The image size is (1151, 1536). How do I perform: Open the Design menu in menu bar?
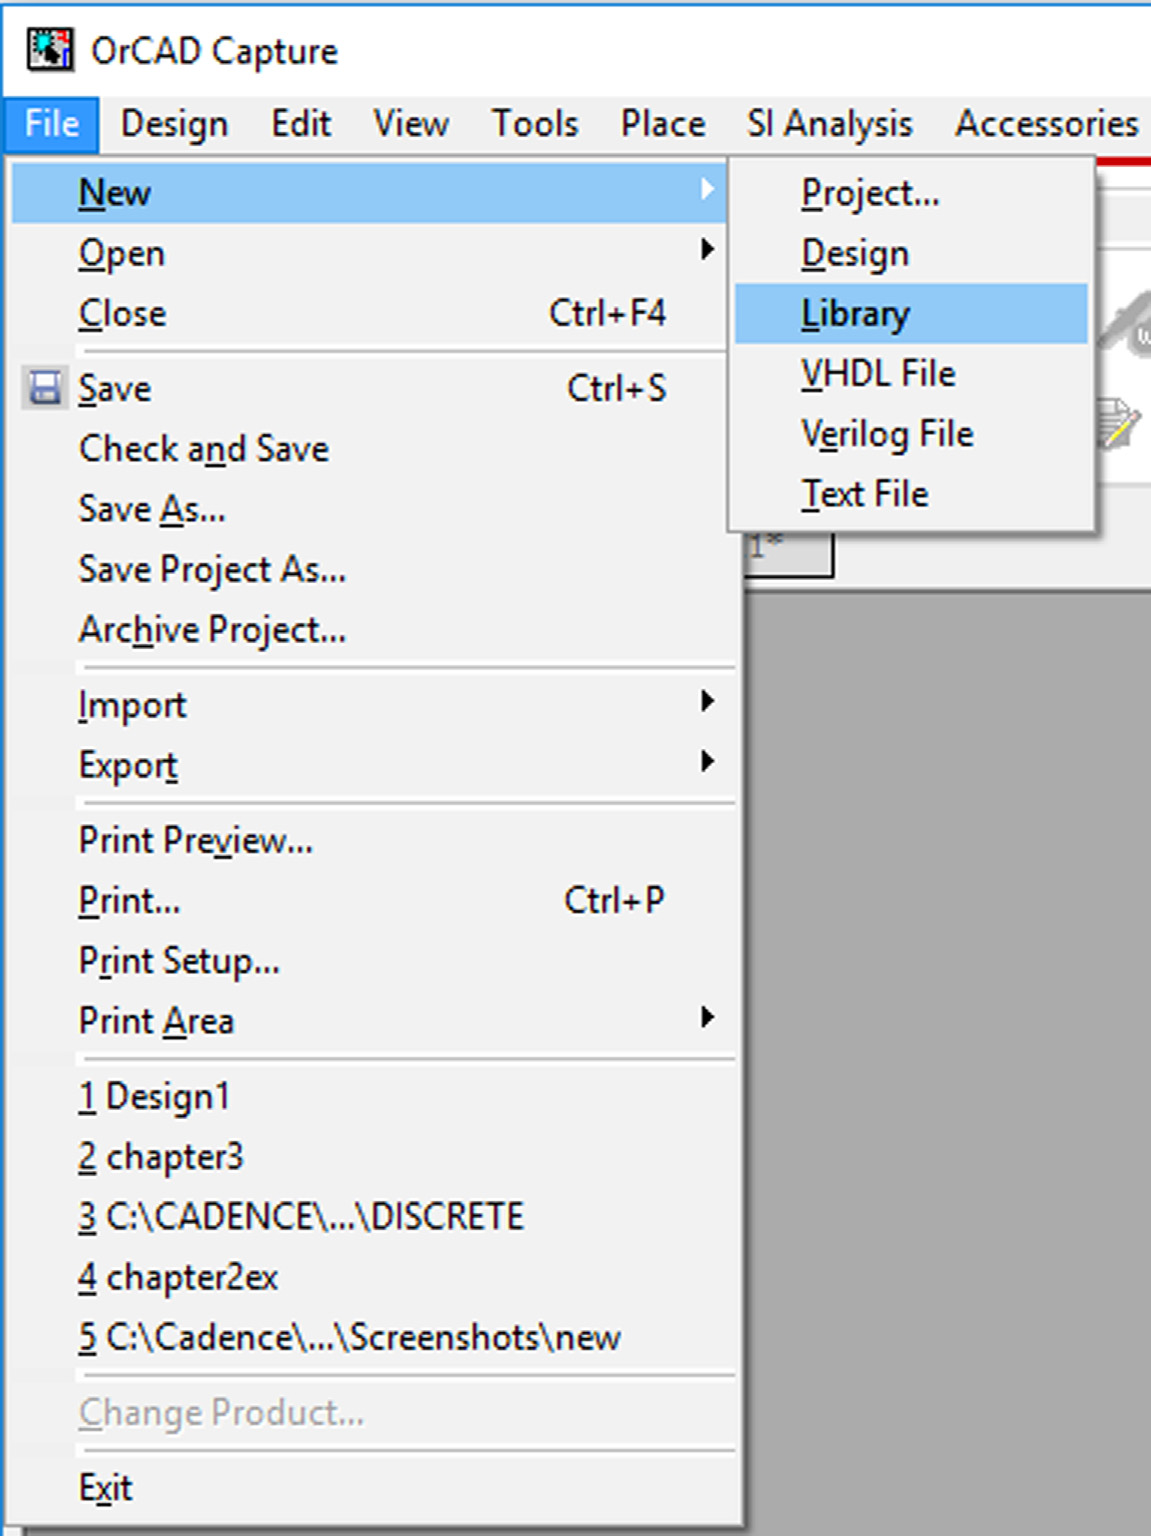174,124
